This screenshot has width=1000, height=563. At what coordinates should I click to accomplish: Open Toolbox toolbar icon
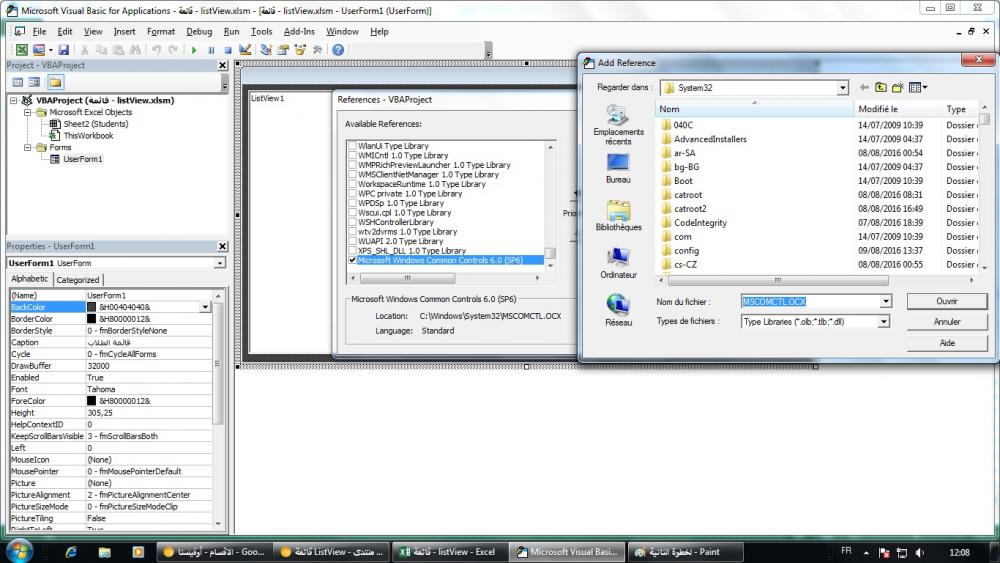[317, 50]
